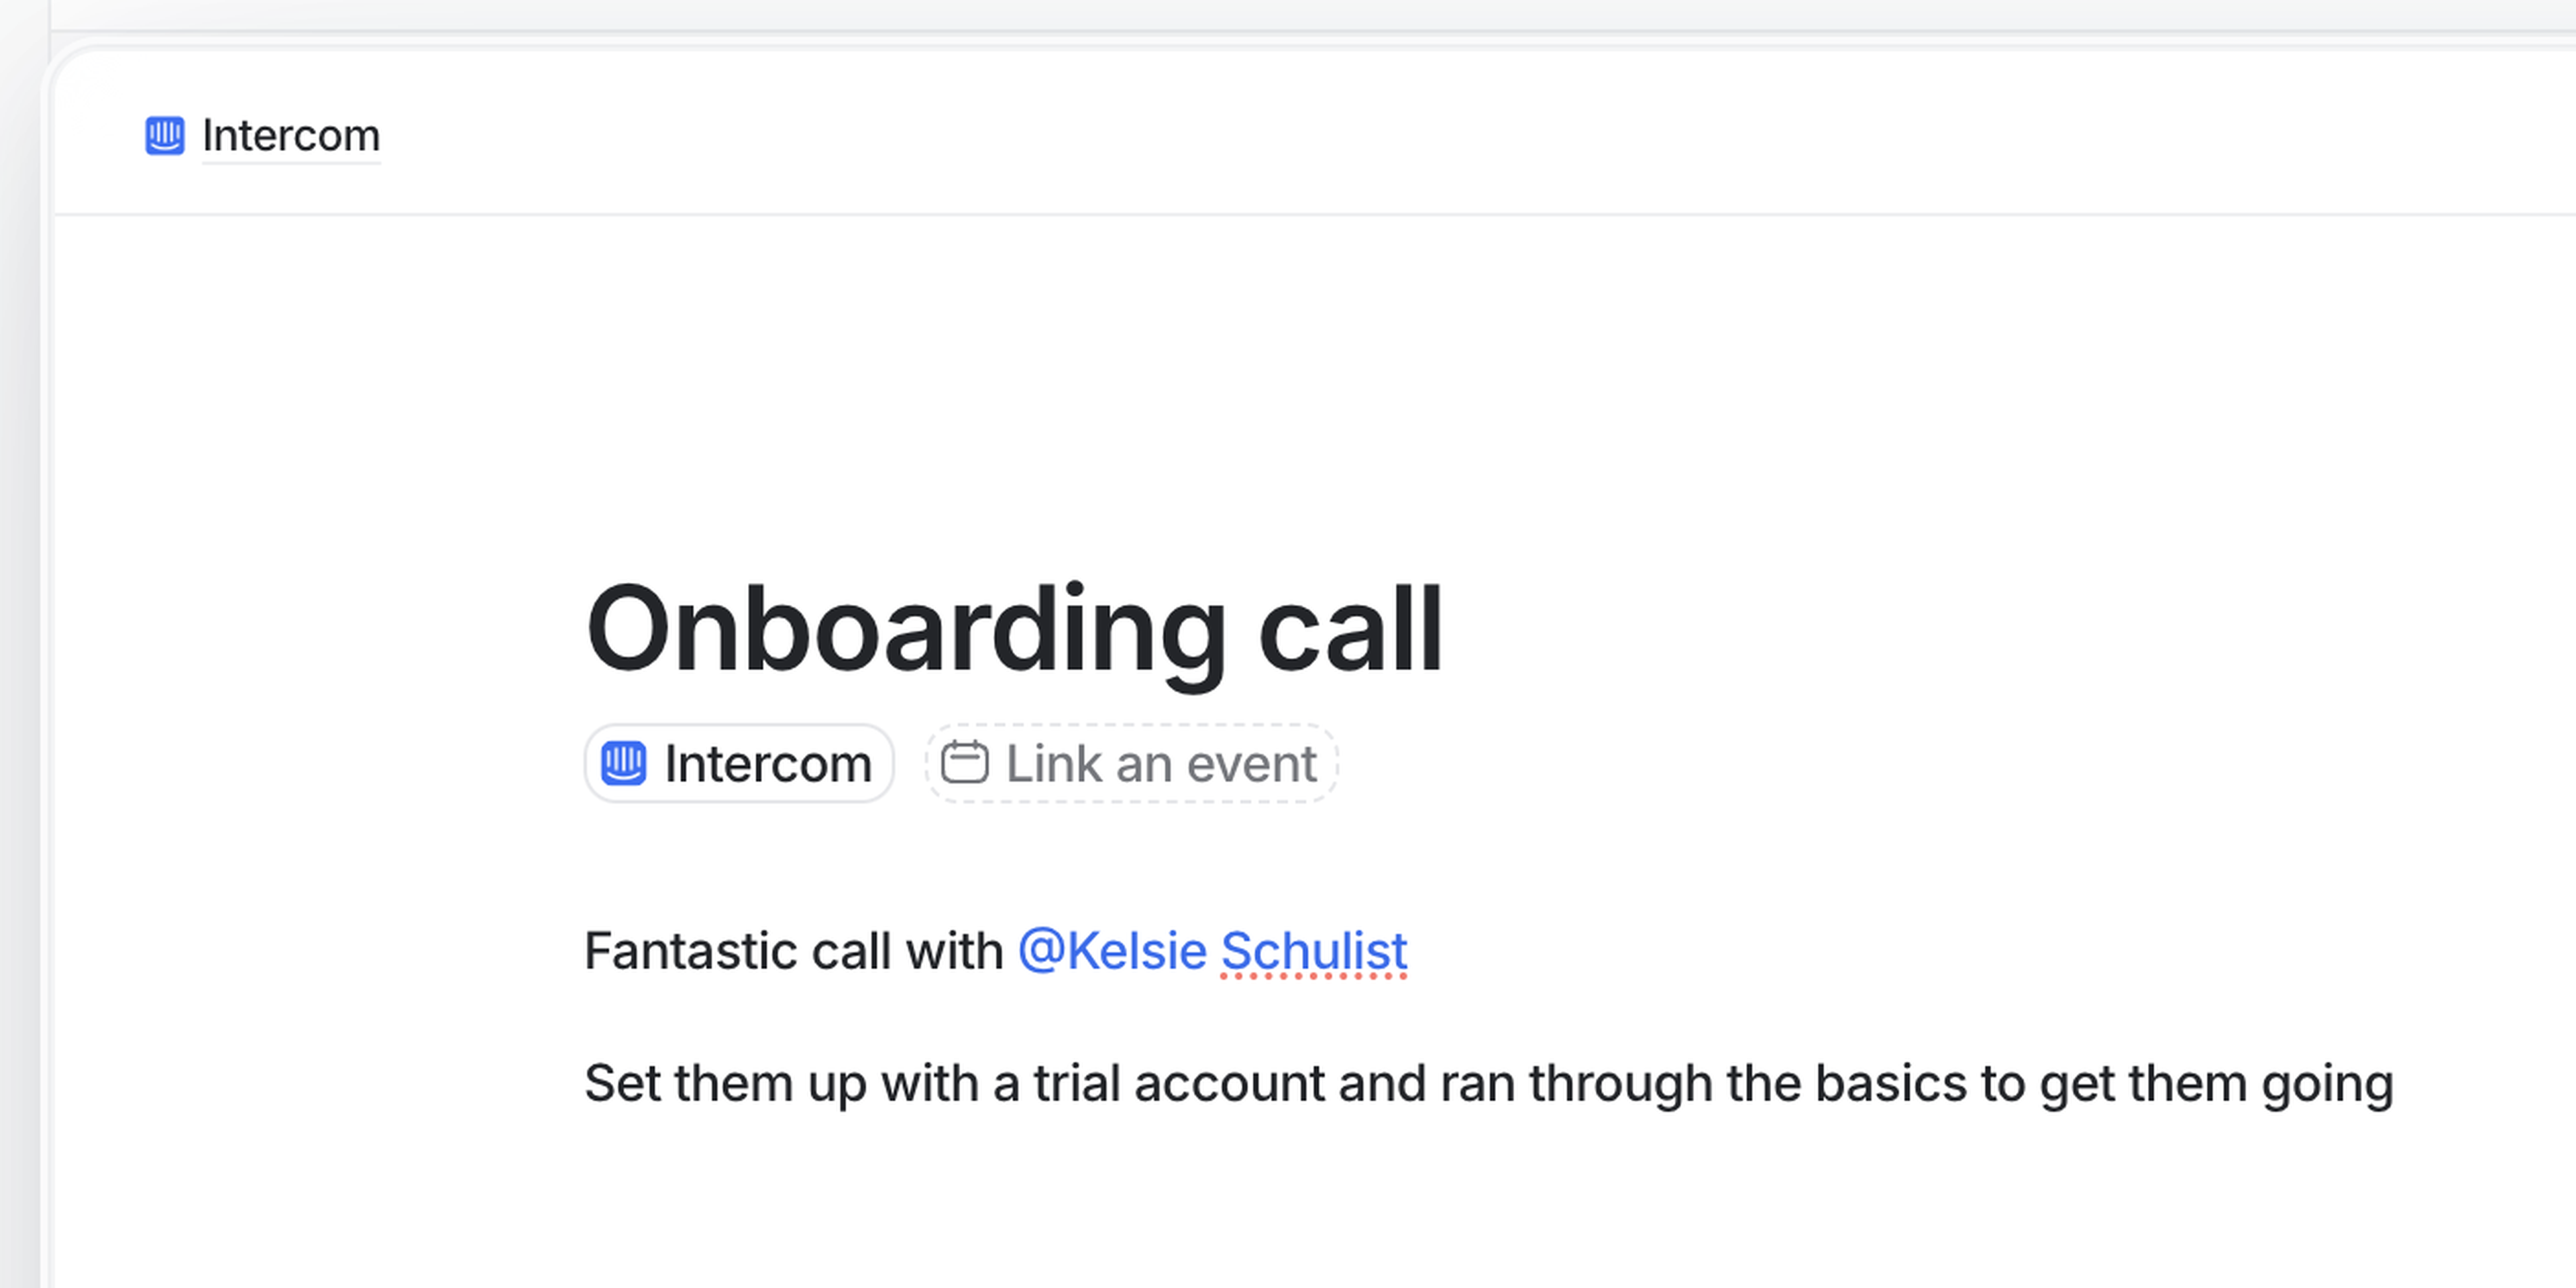The width and height of the screenshot is (2576, 1288).
Task: Select the Intercom company chip label
Action: (768, 764)
